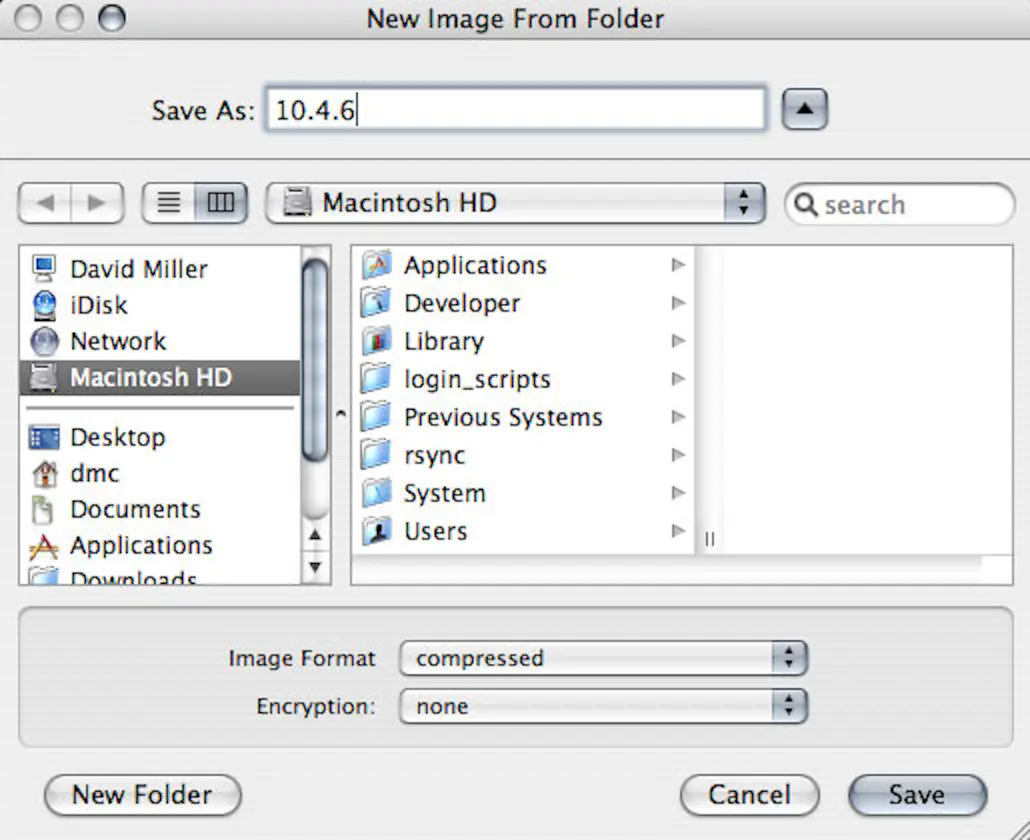Select the Applications item in the sidebar

coord(141,545)
